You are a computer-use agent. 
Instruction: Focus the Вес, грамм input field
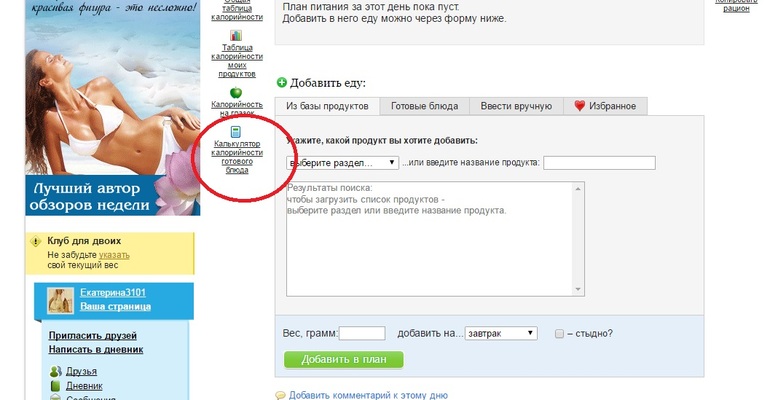[x=362, y=334]
